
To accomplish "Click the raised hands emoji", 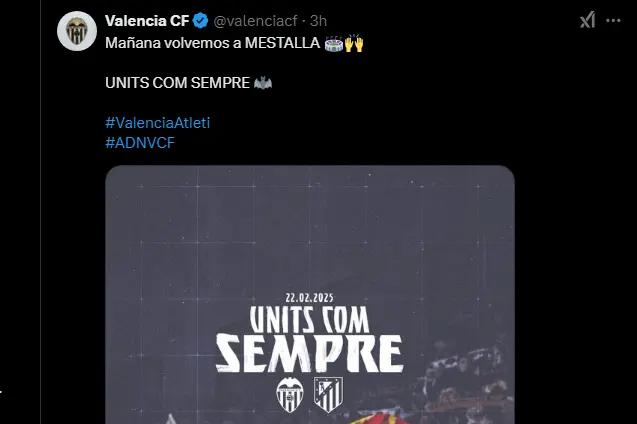I will pyautogui.click(x=353, y=43).
